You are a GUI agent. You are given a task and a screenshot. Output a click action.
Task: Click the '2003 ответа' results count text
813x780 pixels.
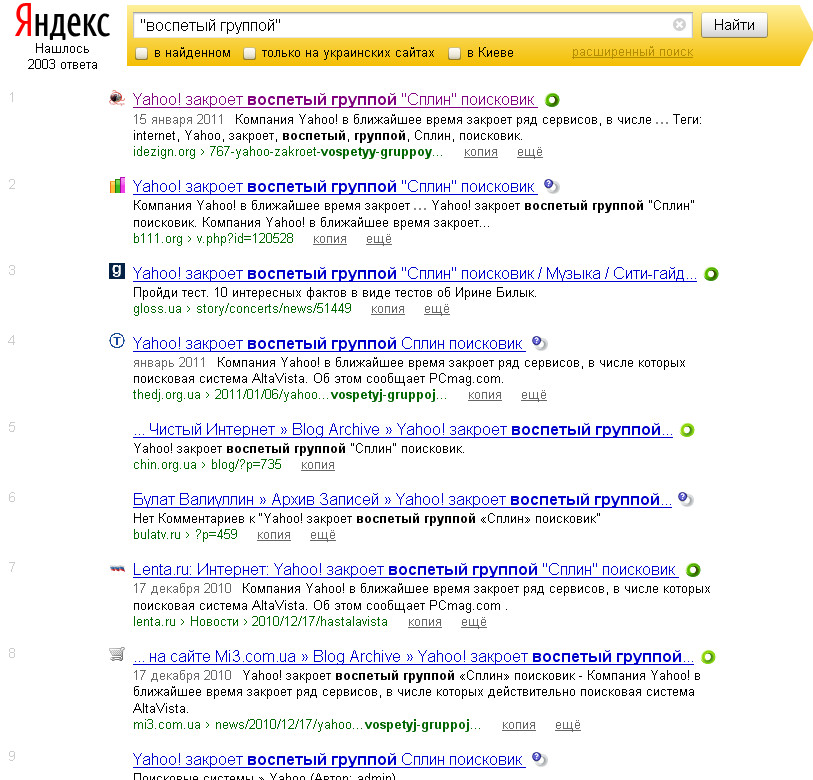tap(62, 65)
